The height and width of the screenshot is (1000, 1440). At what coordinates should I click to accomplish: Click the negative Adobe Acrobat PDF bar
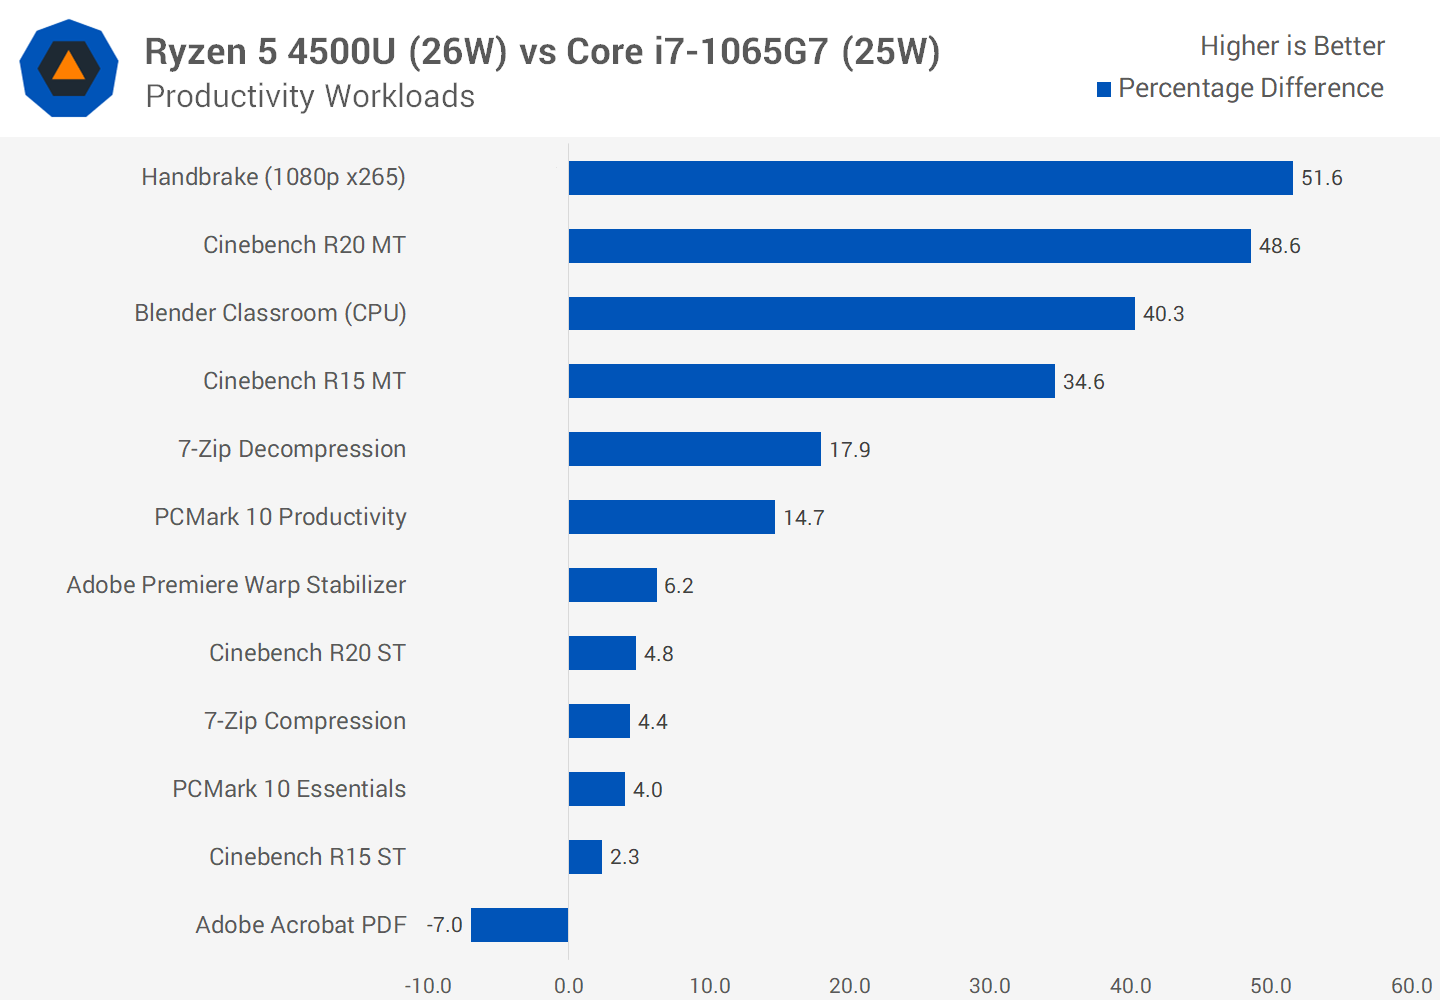coord(519,925)
